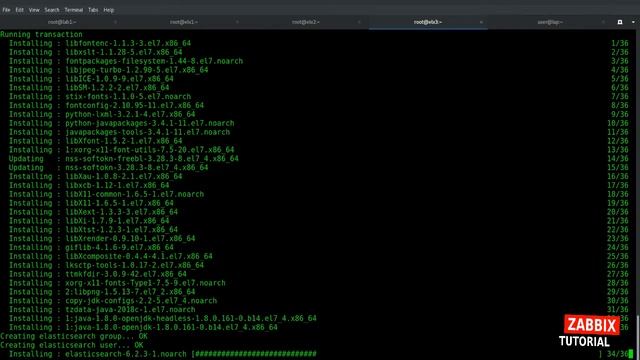Open the View menu
Viewport: 640px width, 360px height.
click(34, 10)
